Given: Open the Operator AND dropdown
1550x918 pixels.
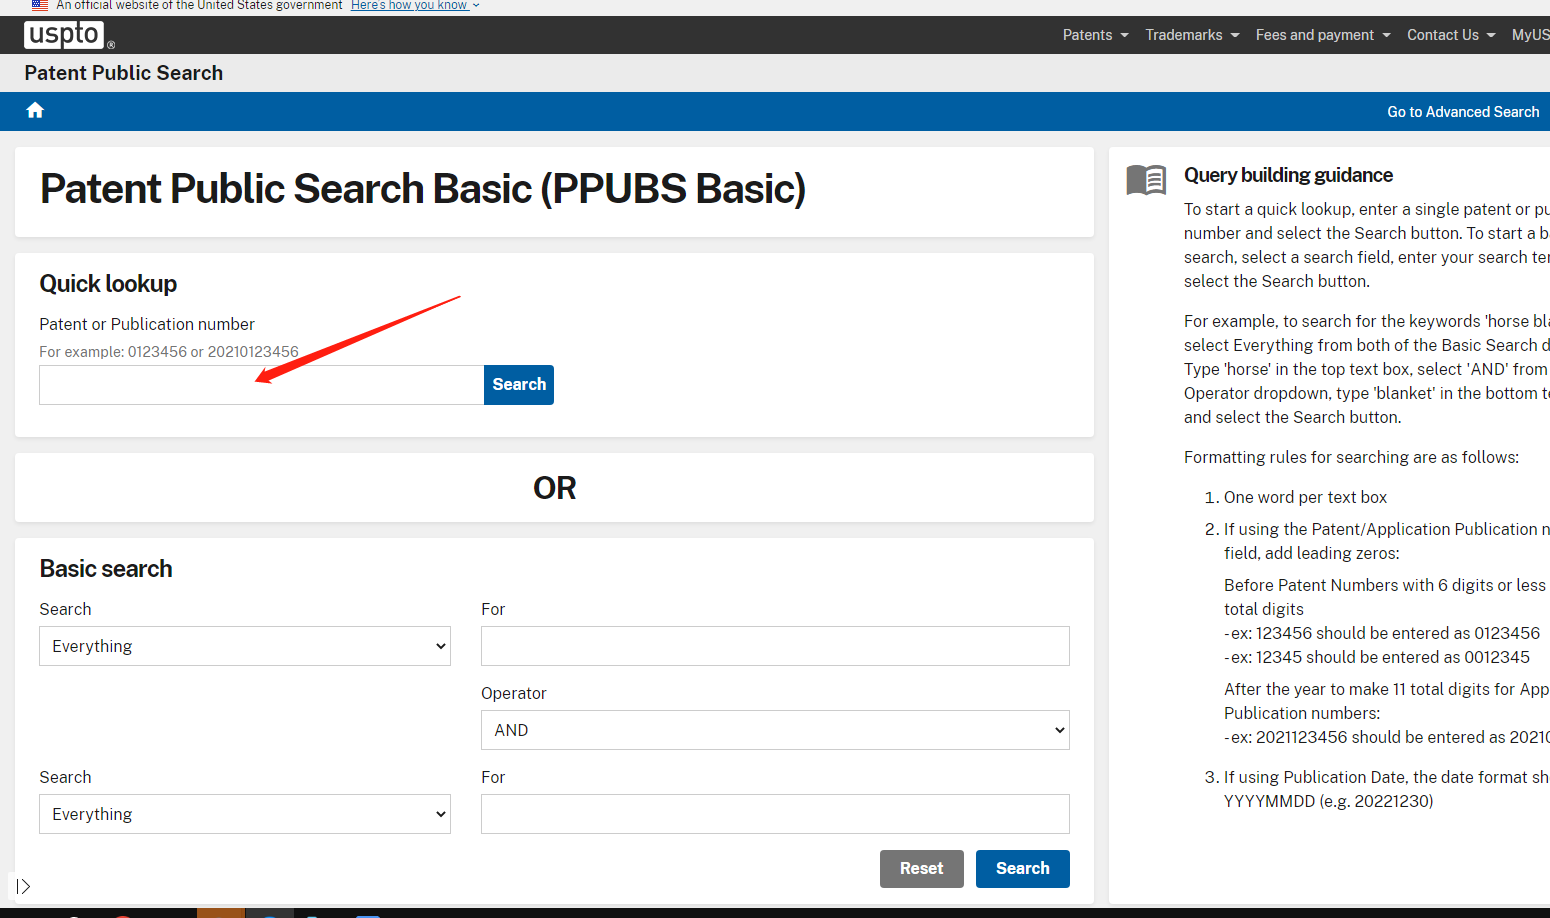Looking at the screenshot, I should pyautogui.click(x=775, y=730).
